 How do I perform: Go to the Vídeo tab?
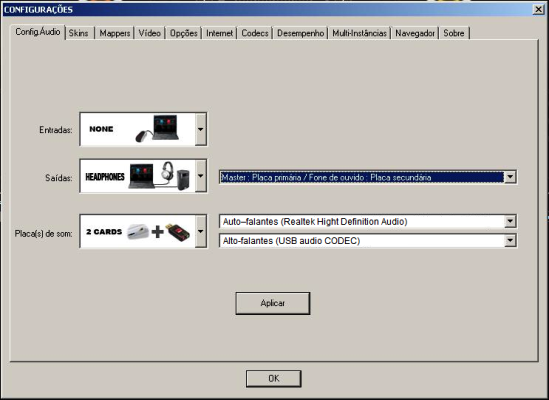pos(150,33)
